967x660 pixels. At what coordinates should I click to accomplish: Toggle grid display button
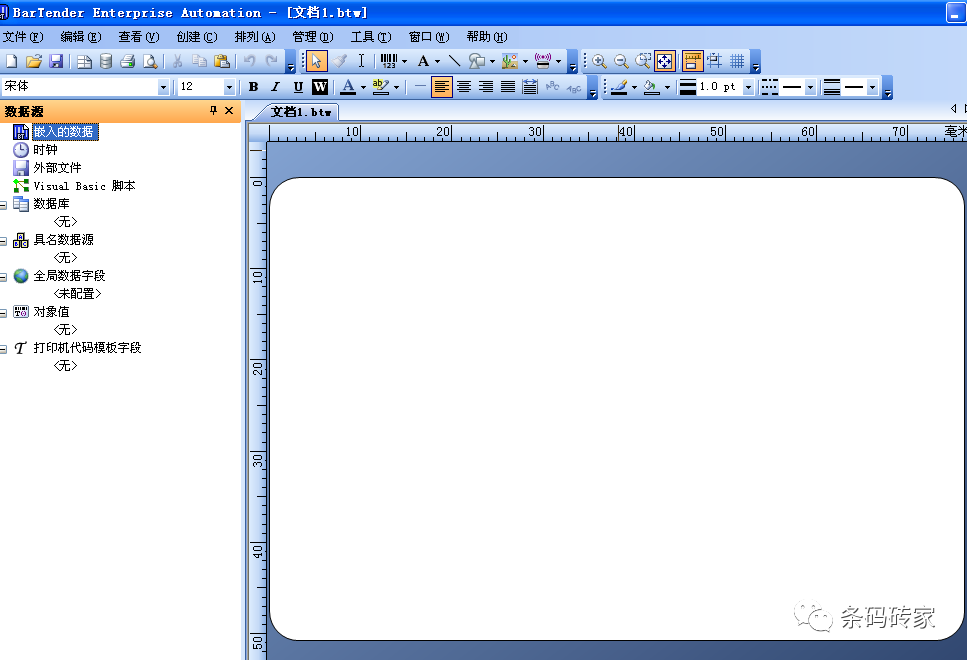737,61
